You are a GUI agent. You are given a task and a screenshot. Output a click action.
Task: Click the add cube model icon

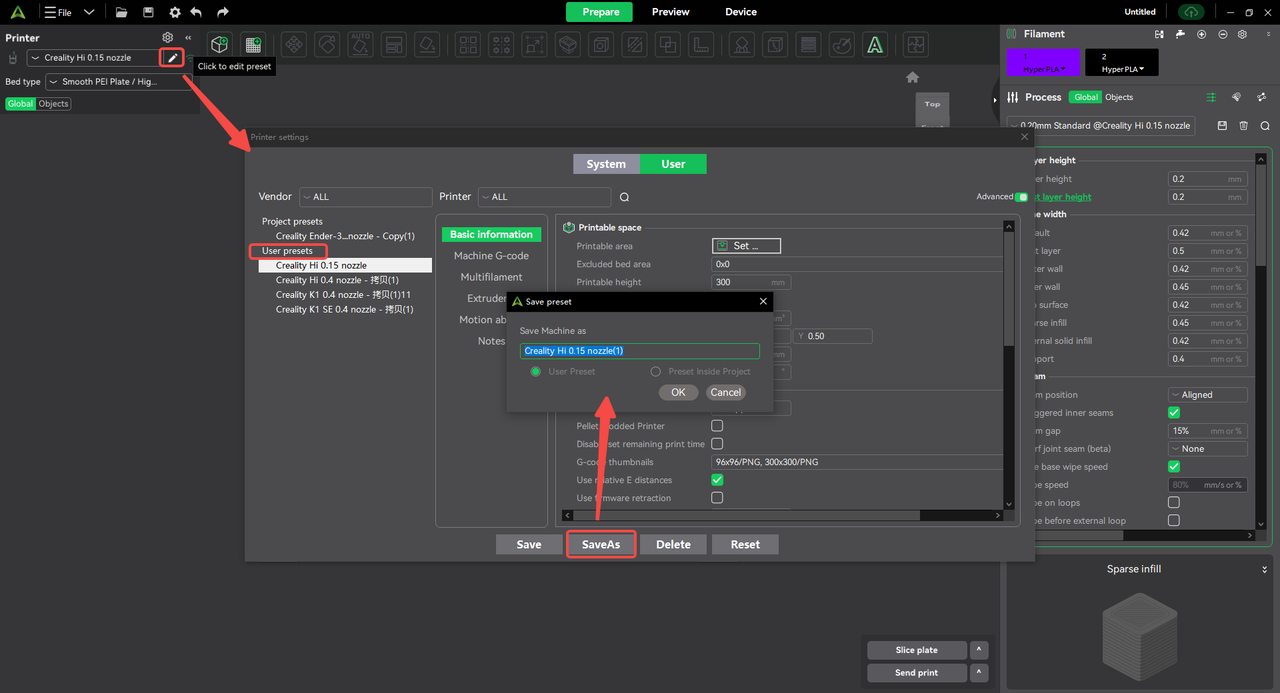pyautogui.click(x=220, y=45)
